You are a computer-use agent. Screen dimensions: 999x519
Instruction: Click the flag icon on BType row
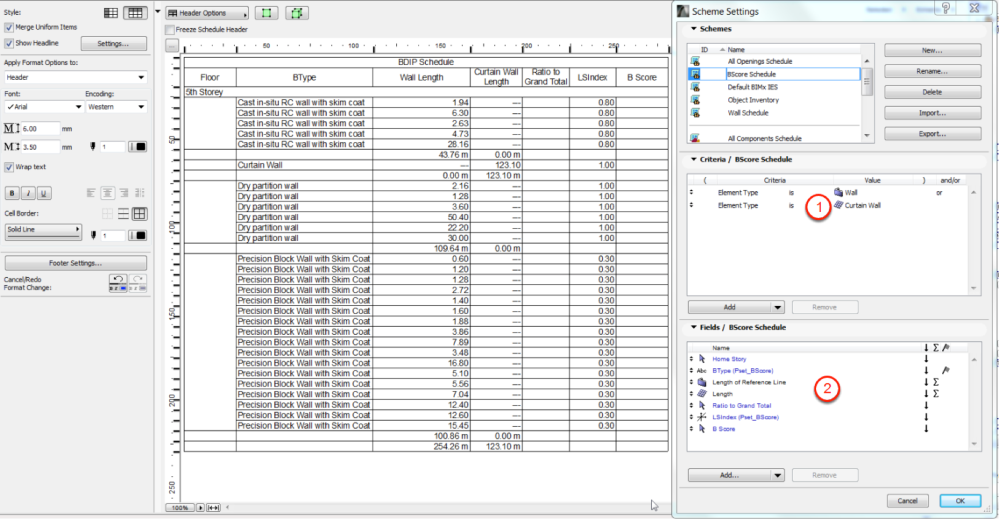945,370
